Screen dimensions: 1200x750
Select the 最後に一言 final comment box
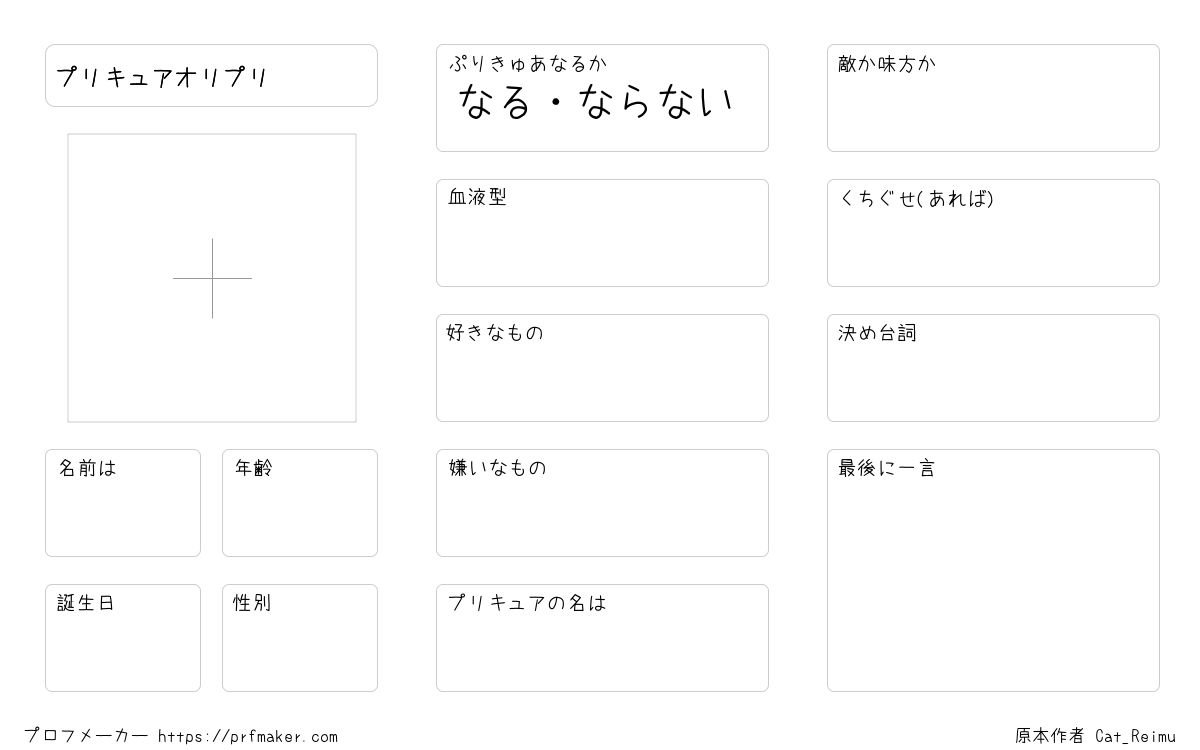tap(993, 570)
